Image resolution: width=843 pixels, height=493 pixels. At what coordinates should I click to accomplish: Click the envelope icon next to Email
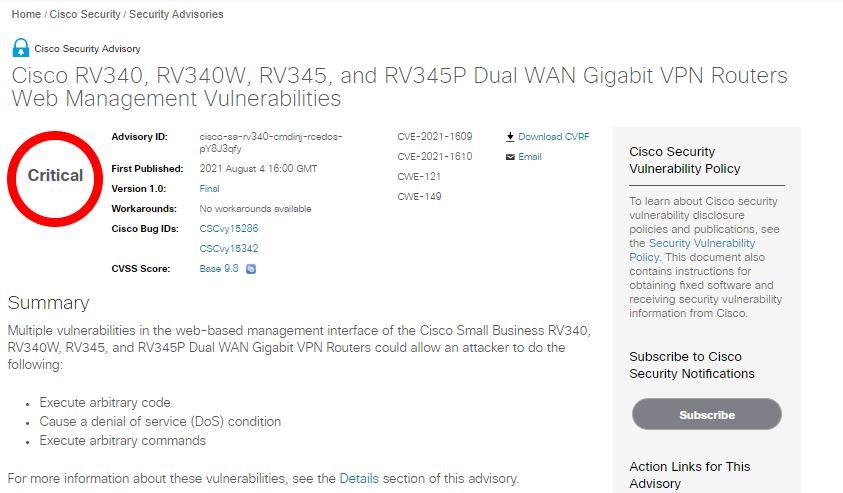coord(510,157)
